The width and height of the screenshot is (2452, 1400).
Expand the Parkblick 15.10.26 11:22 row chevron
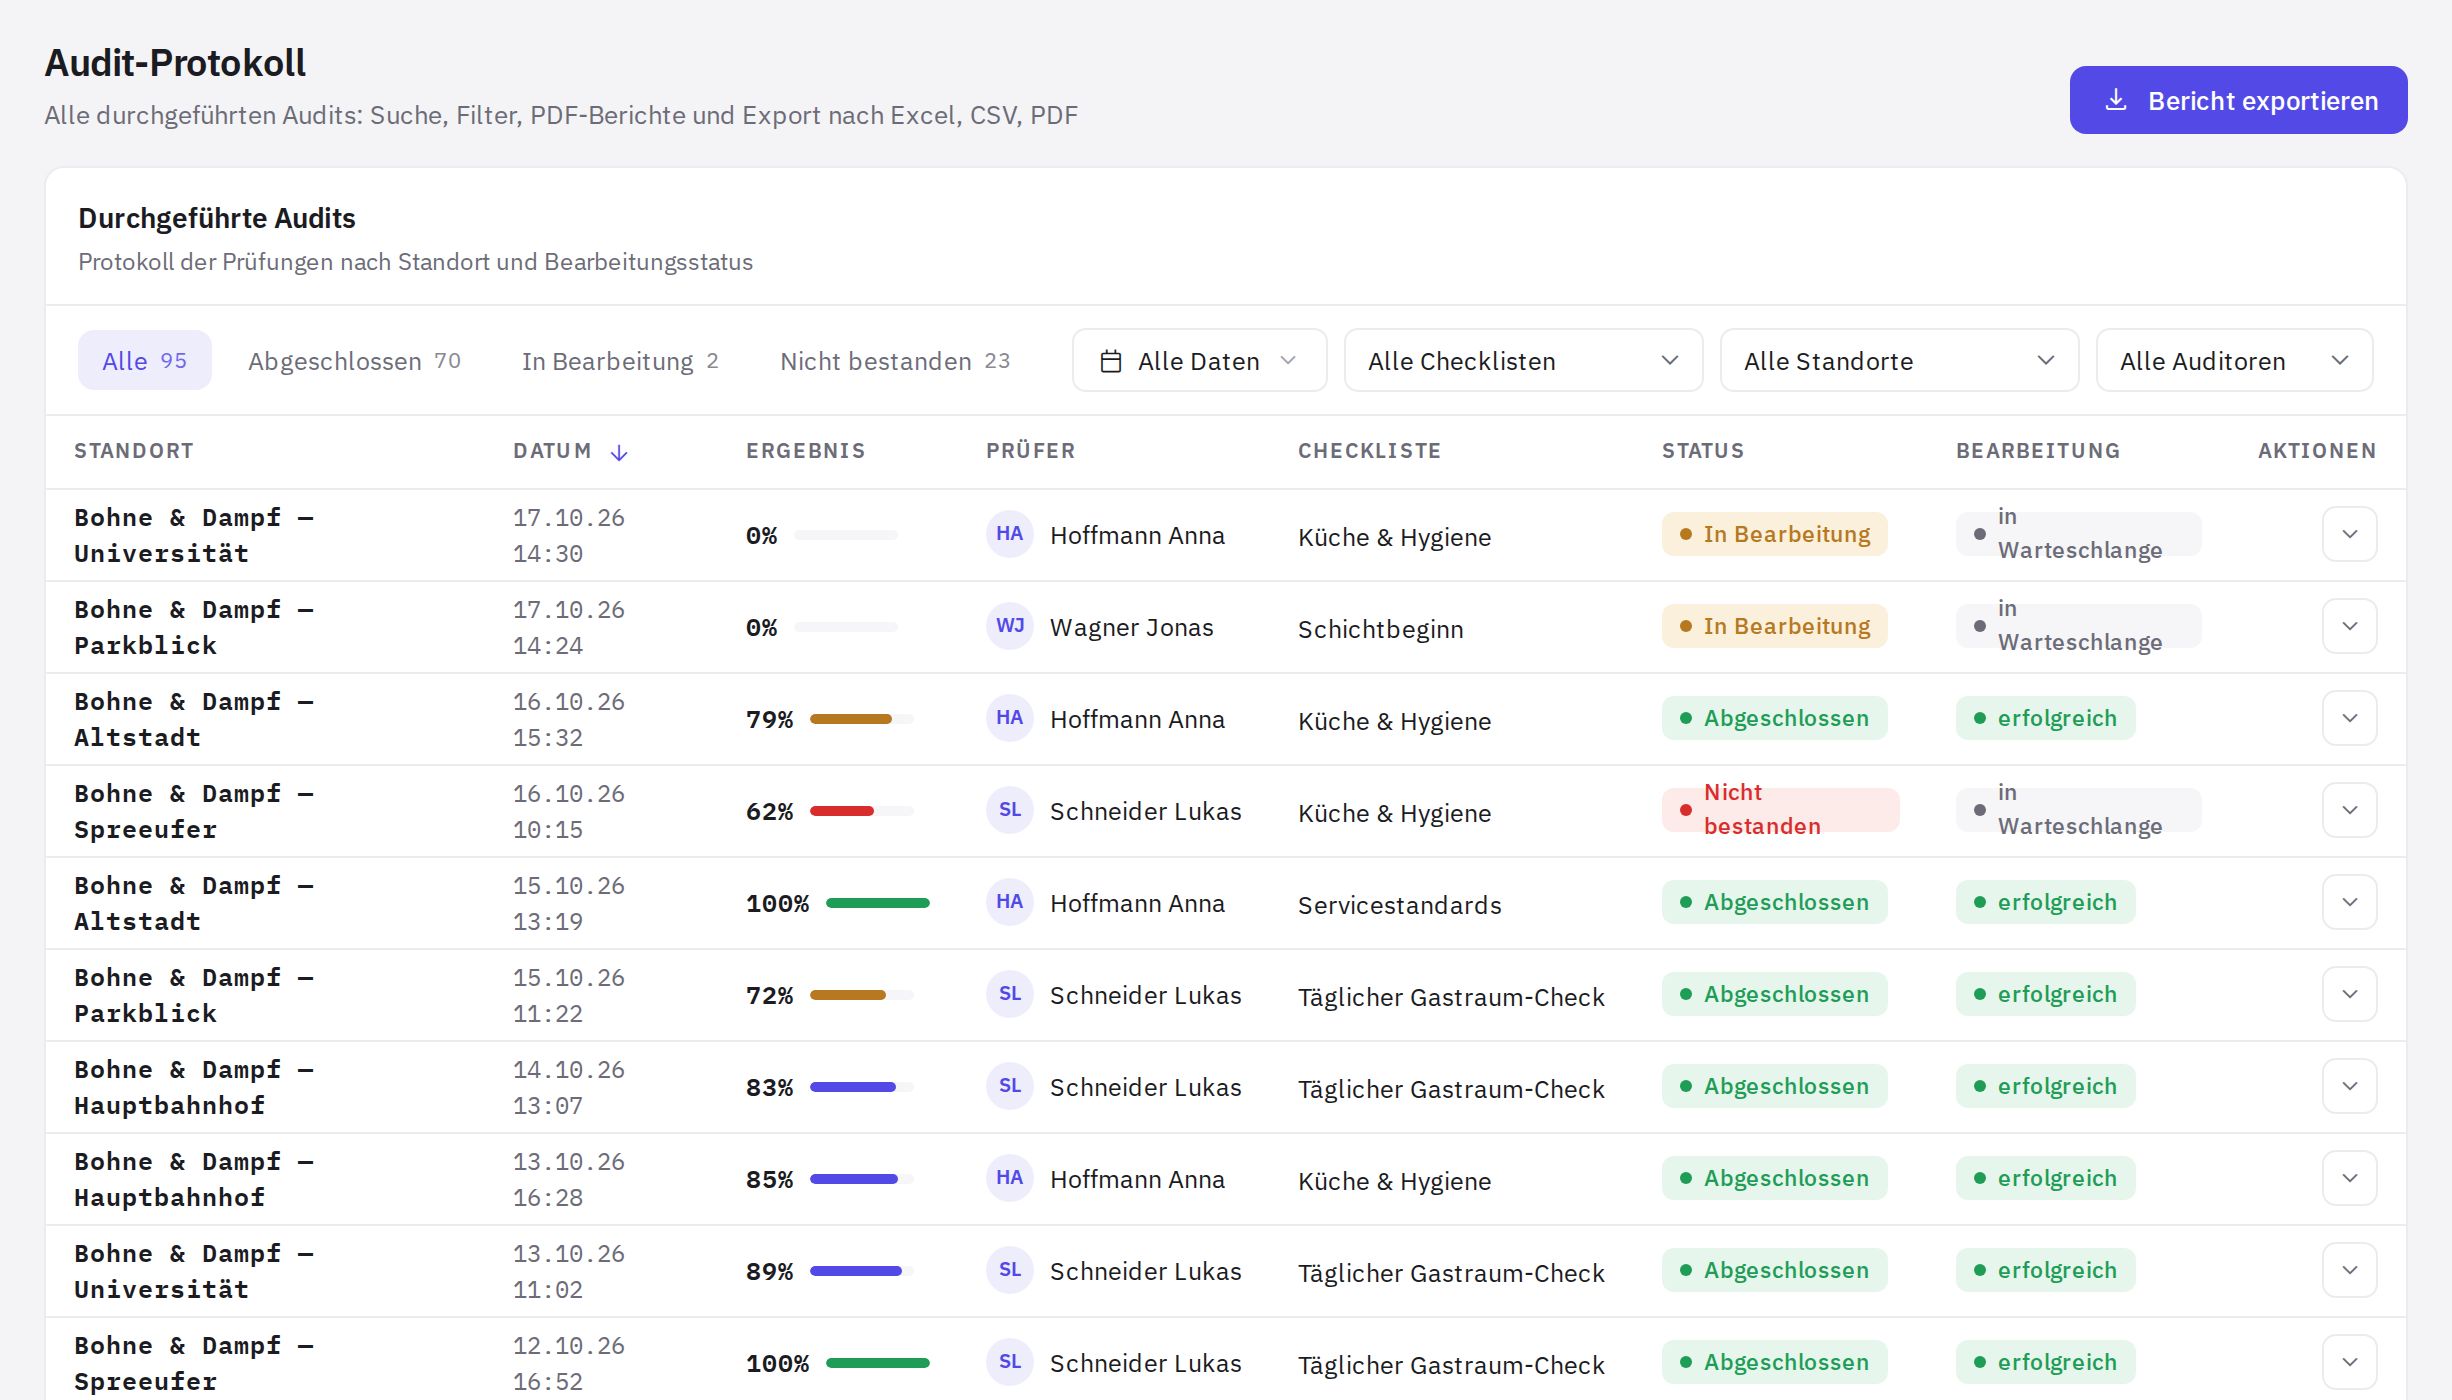2349,994
